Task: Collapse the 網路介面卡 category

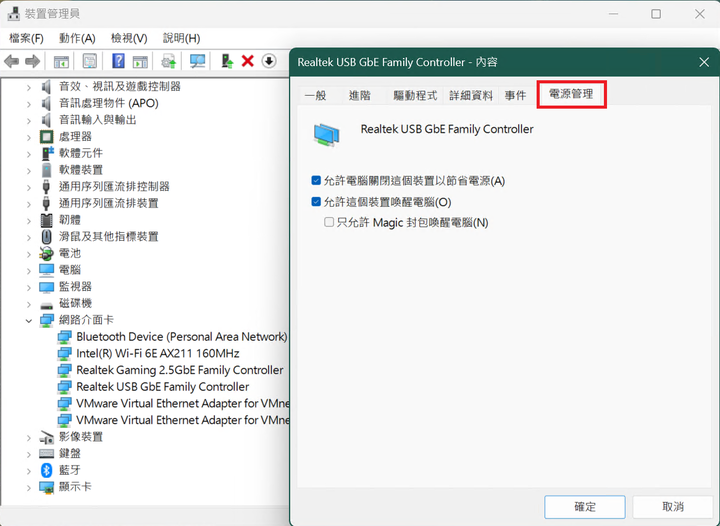Action: click(29, 321)
